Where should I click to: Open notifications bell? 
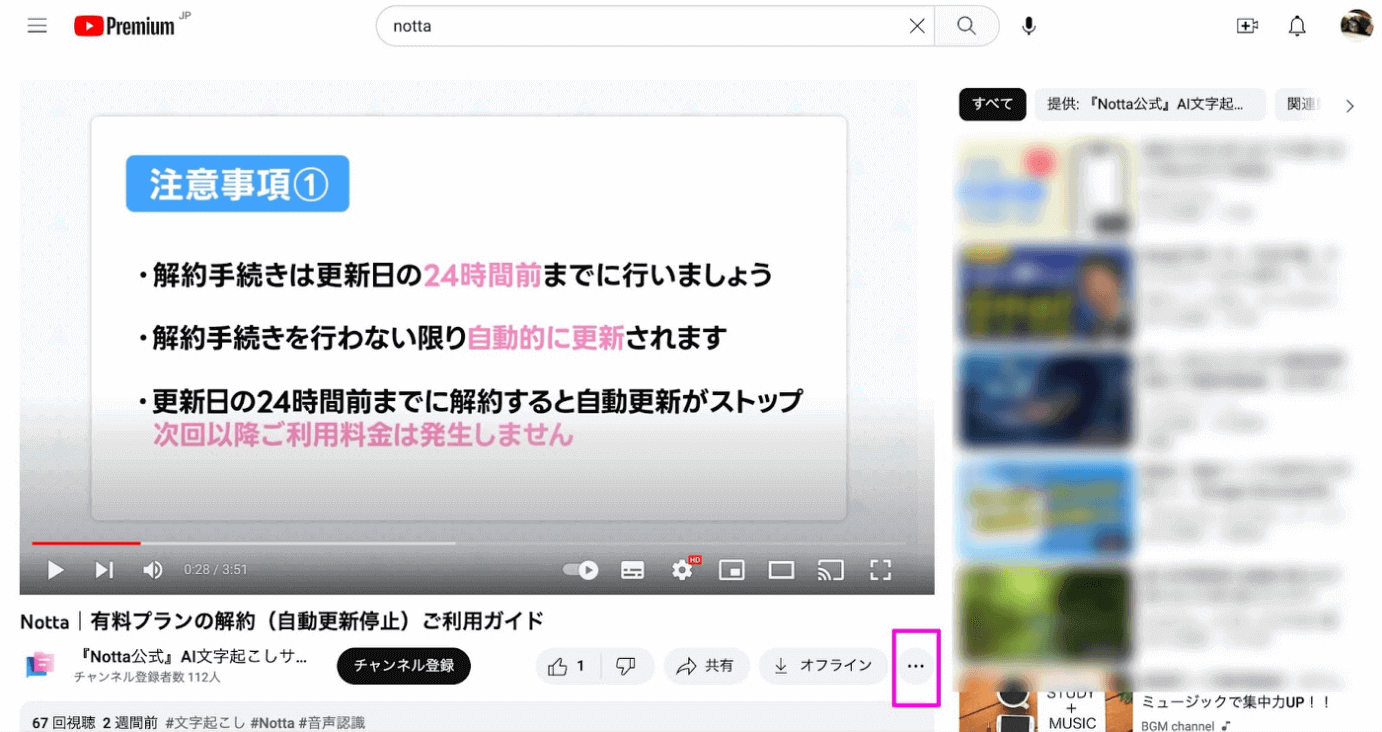(1297, 26)
